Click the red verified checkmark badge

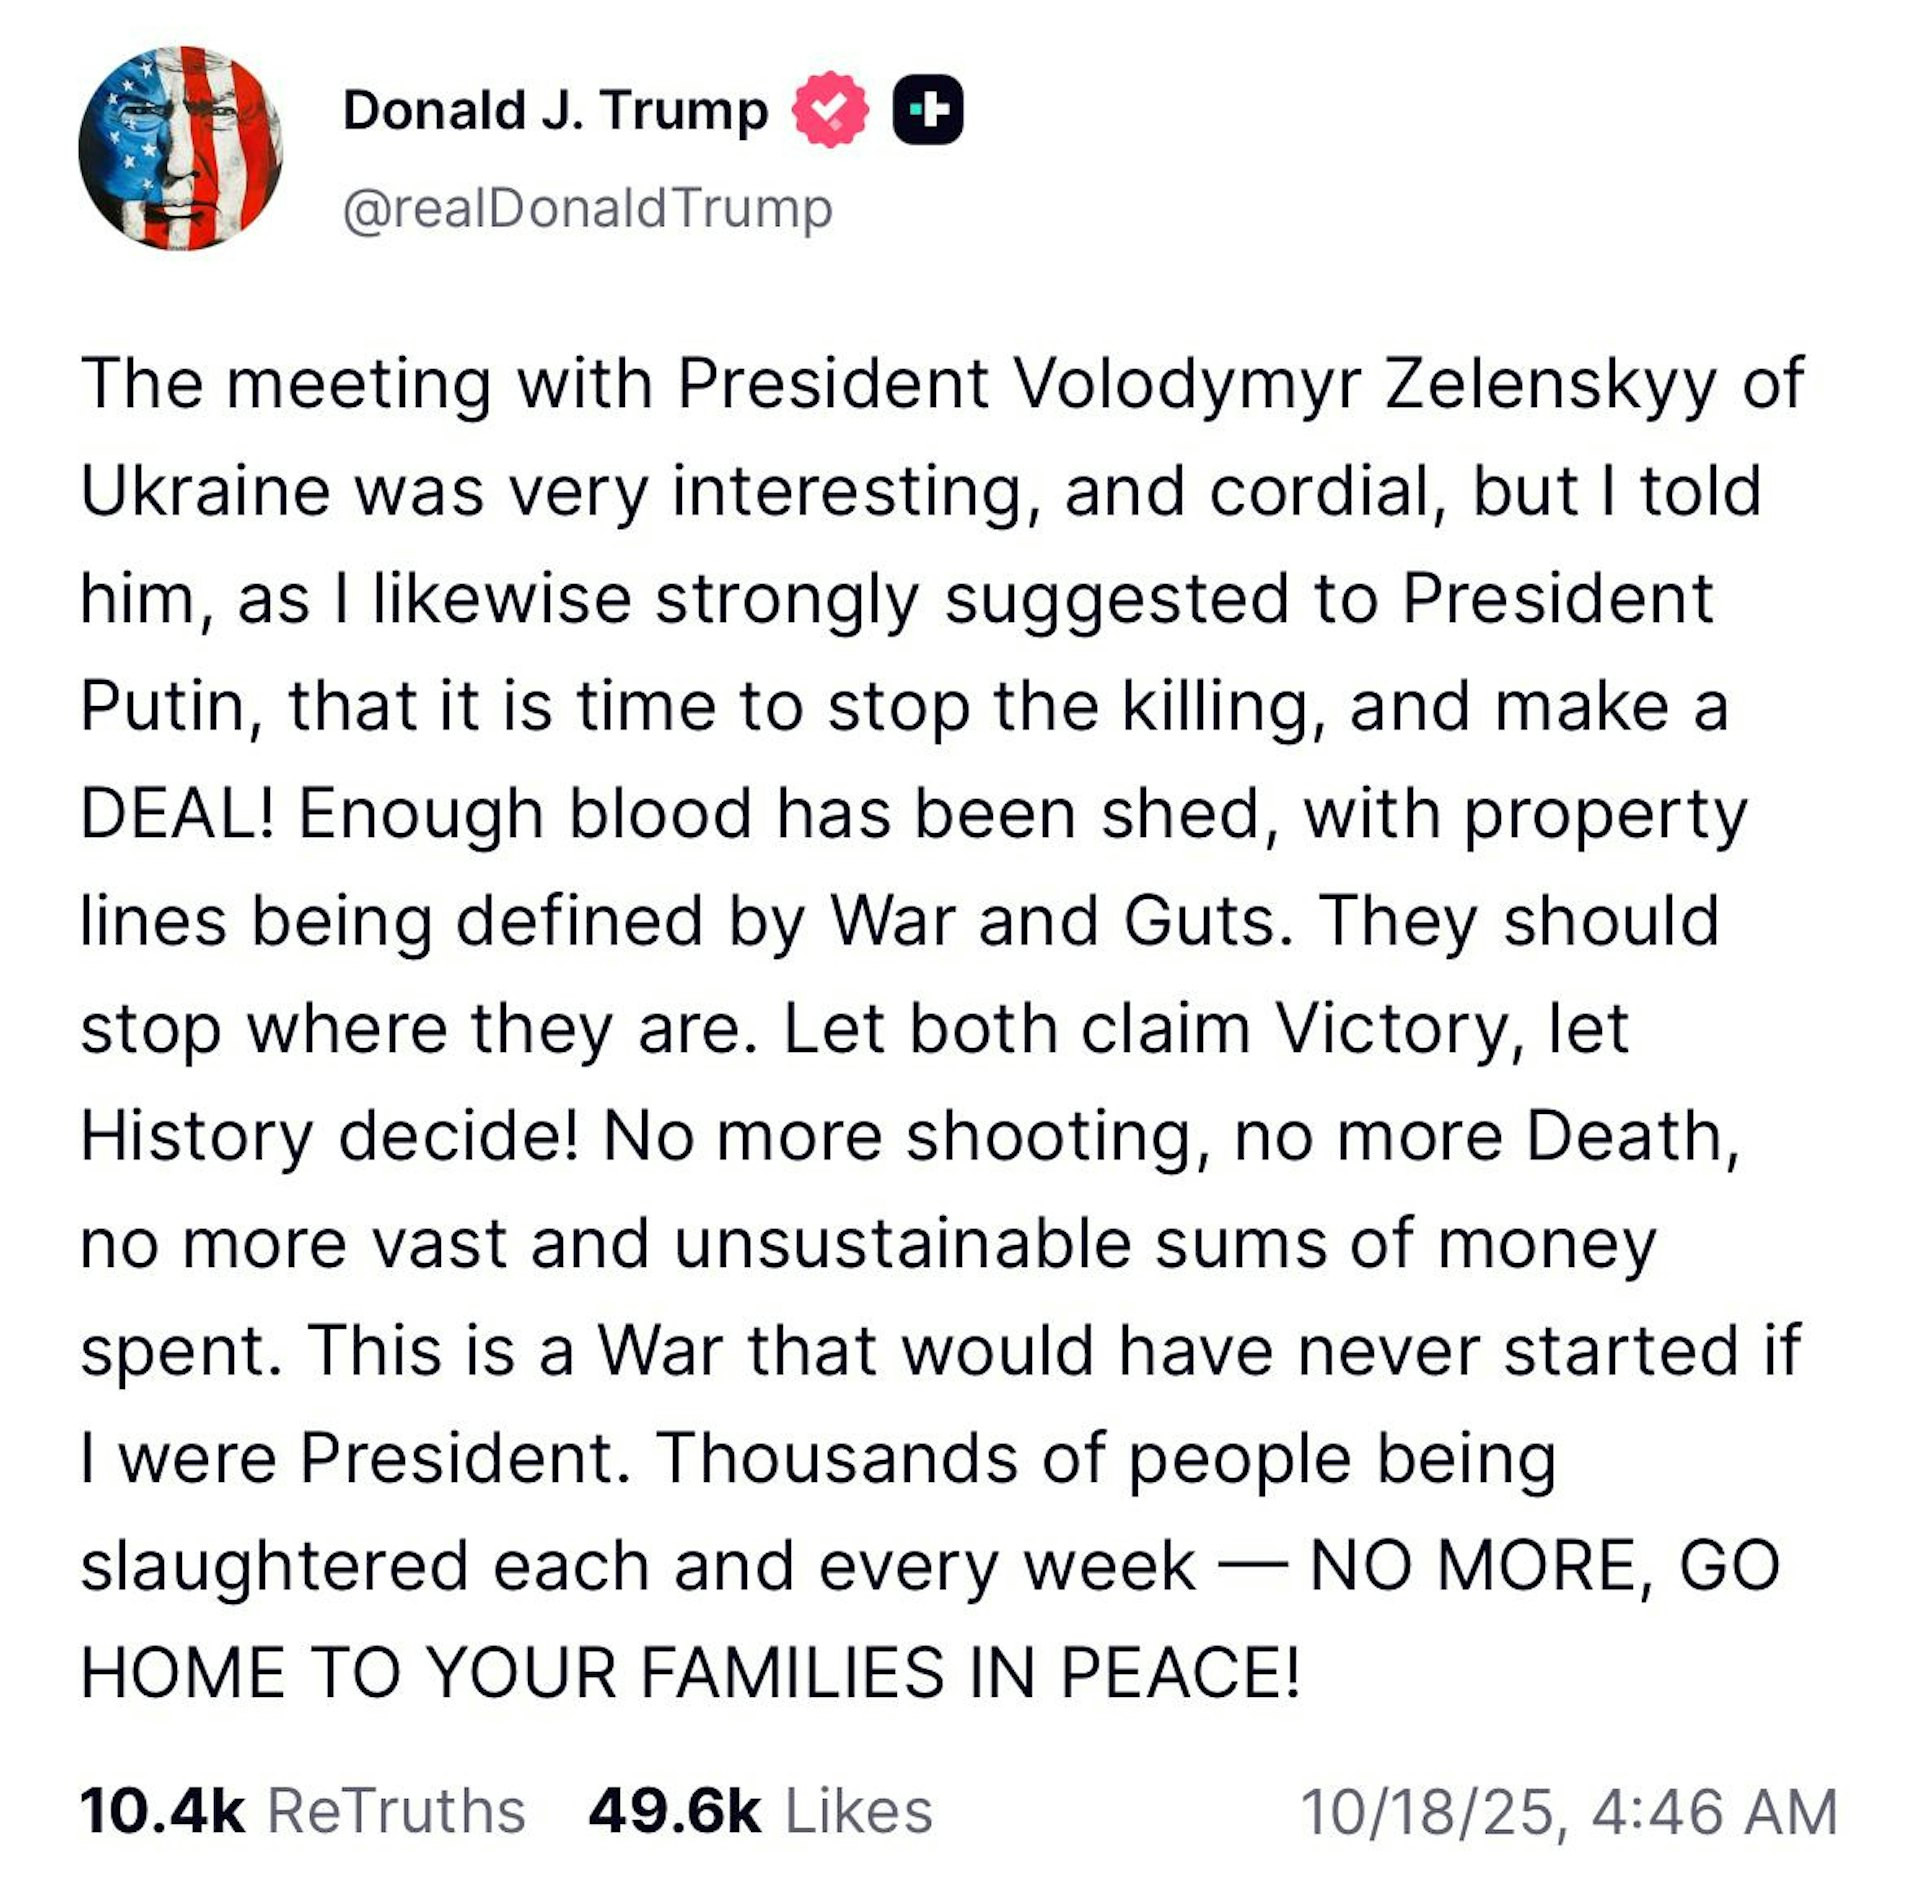click(x=829, y=110)
